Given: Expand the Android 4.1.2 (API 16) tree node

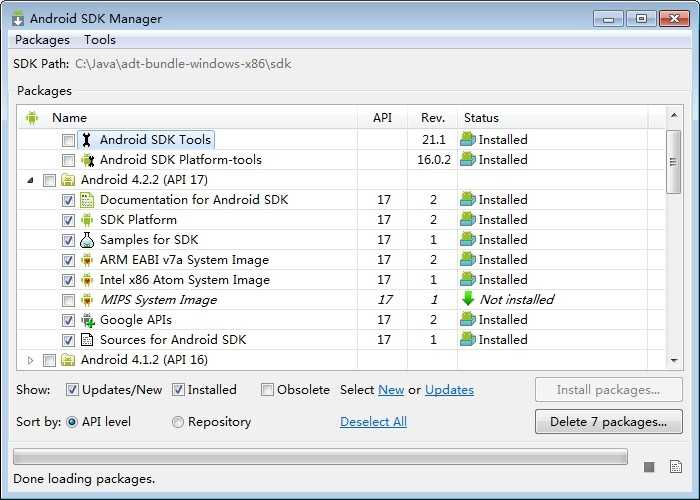Looking at the screenshot, I should (x=30, y=360).
